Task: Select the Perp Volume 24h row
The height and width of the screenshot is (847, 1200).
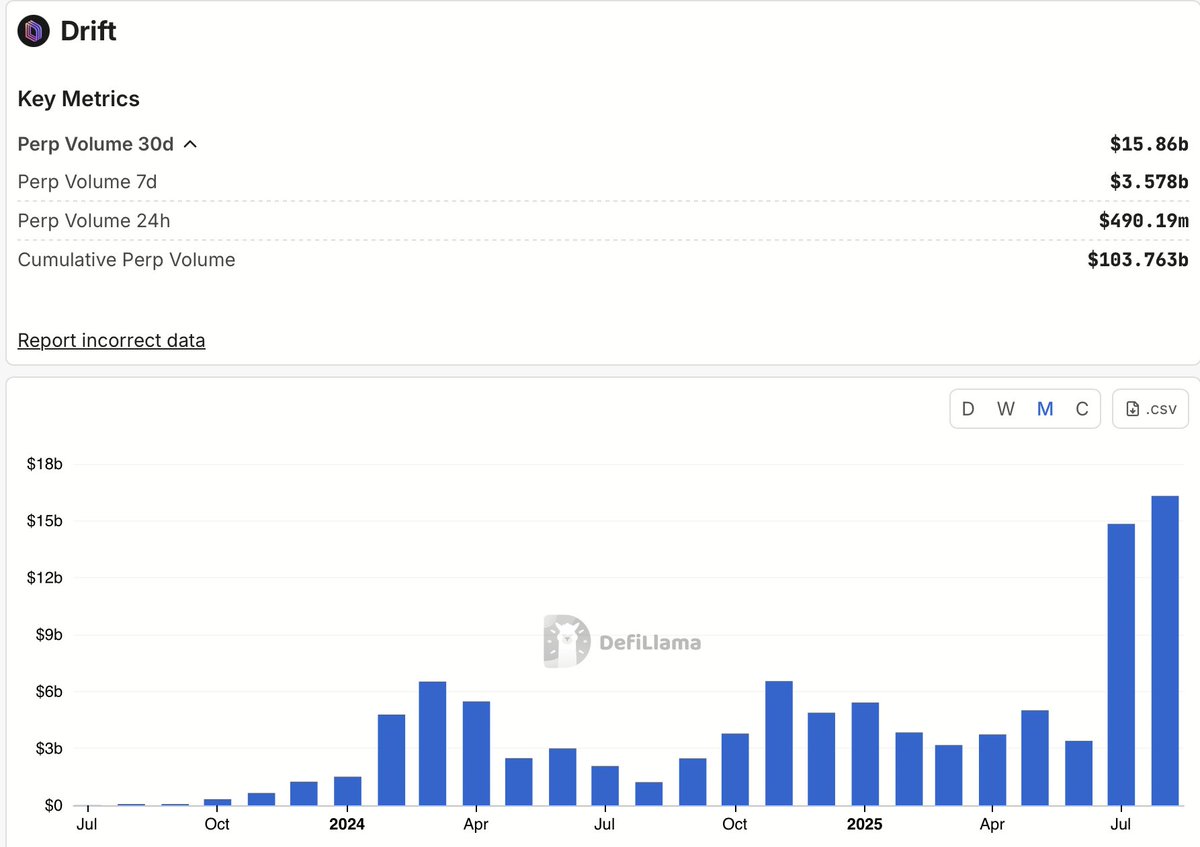Action: 94,220
